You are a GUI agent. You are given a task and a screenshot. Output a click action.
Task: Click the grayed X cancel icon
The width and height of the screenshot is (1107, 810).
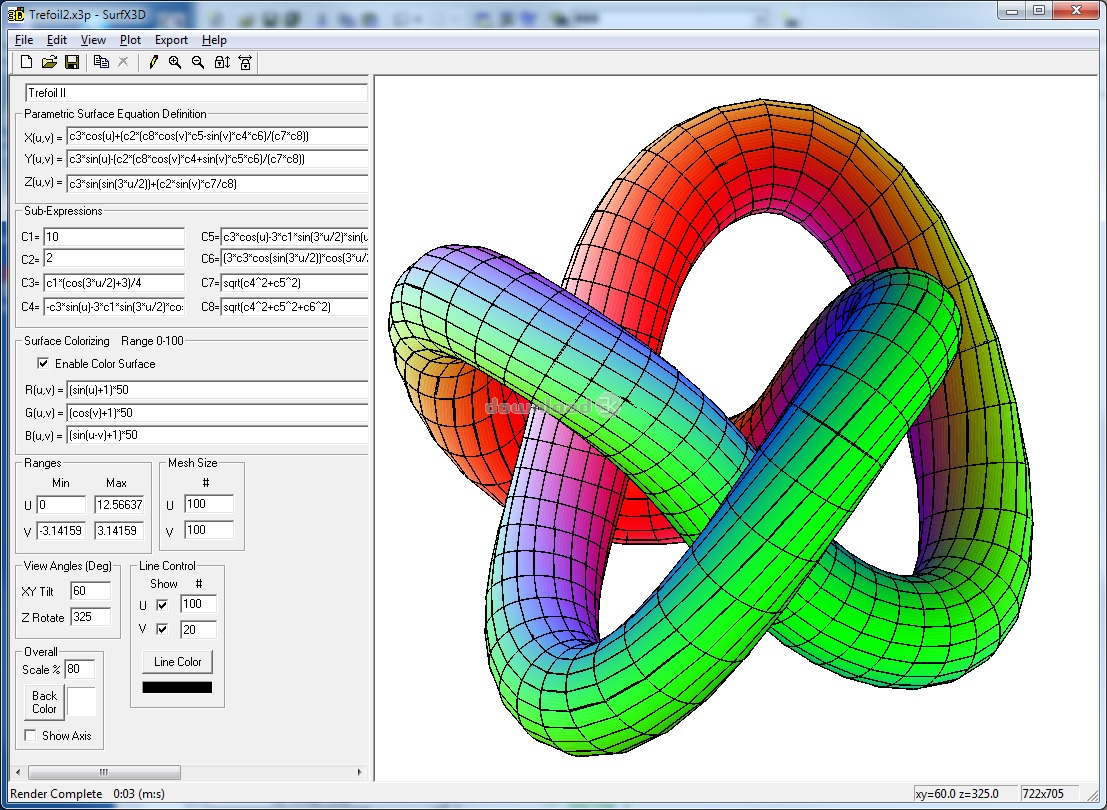(123, 62)
